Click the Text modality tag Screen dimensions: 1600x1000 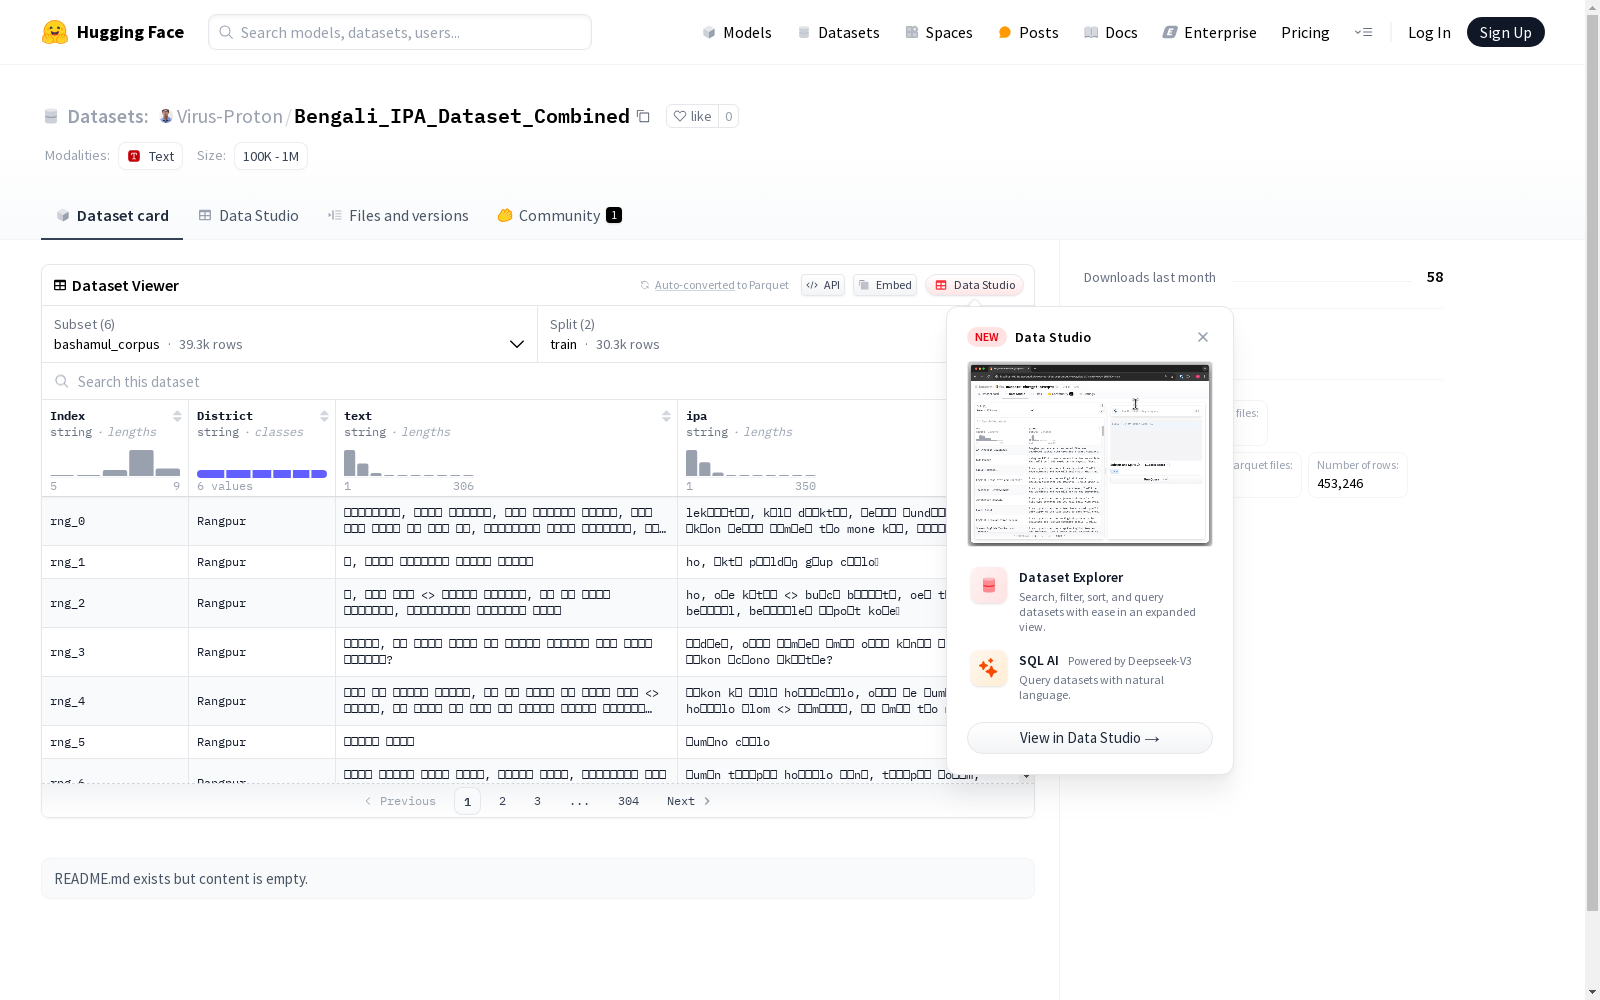pos(151,156)
